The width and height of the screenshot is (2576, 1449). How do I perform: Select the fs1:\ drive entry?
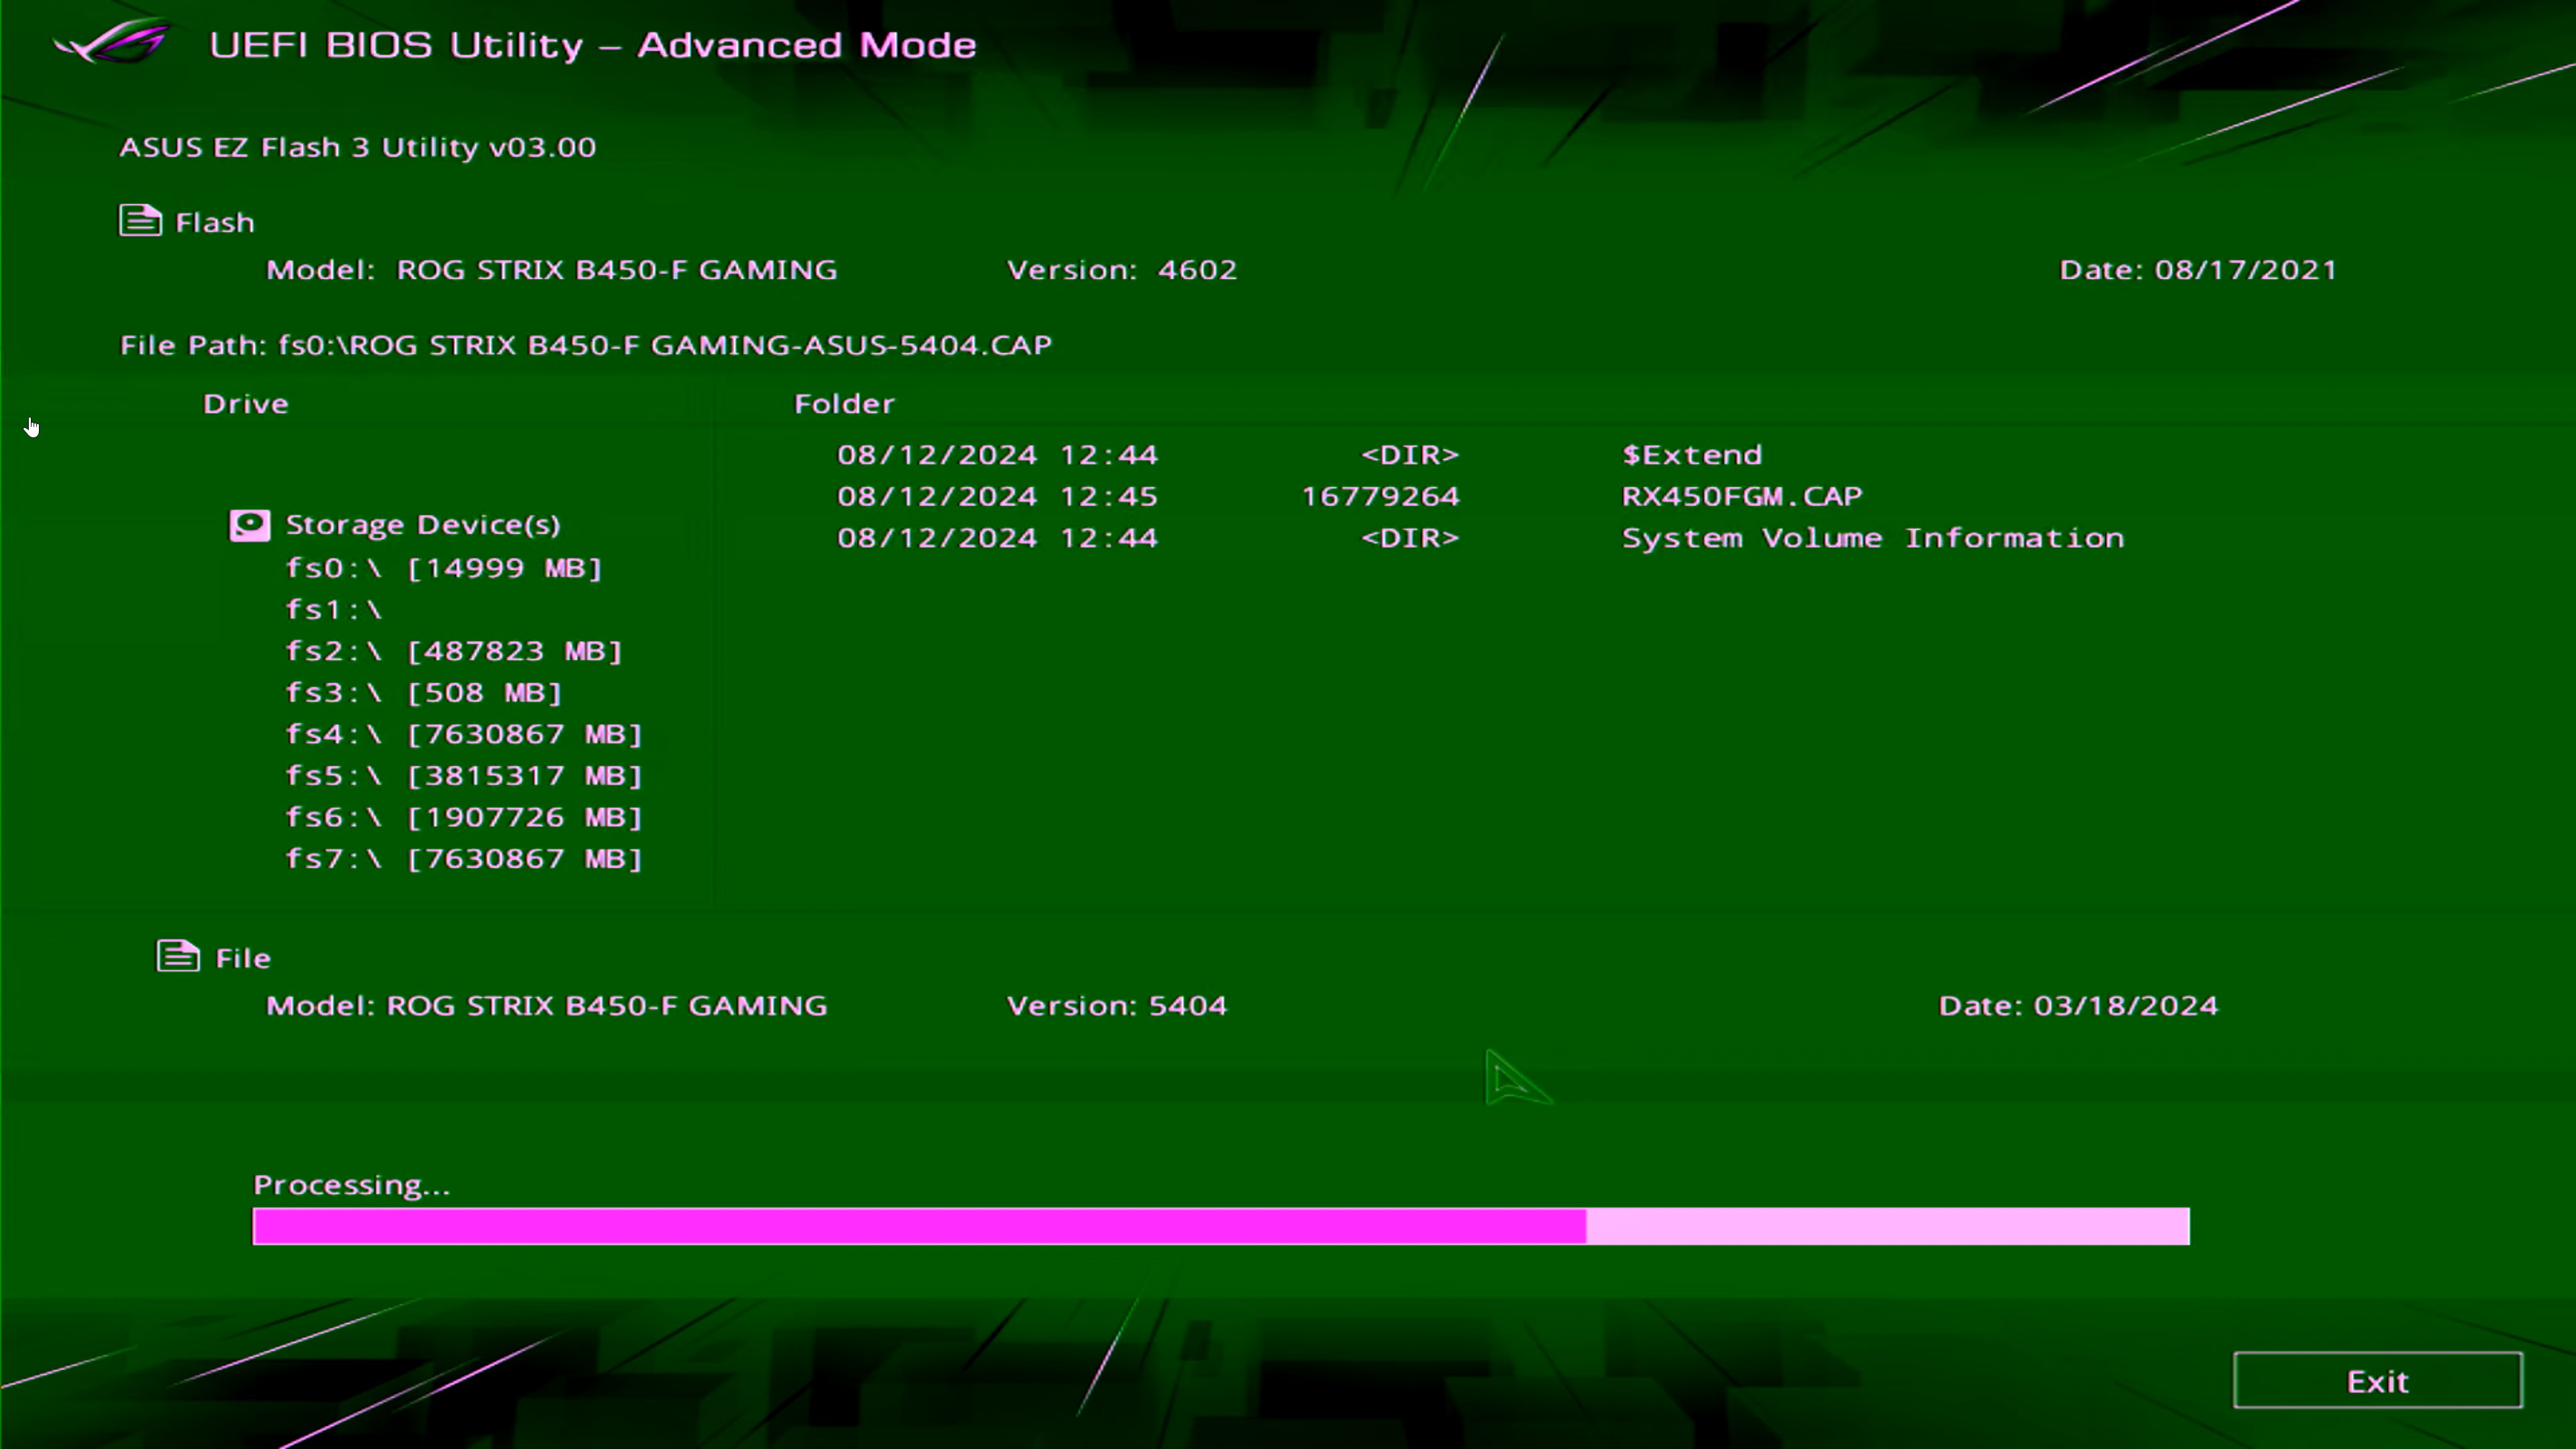pos(334,609)
